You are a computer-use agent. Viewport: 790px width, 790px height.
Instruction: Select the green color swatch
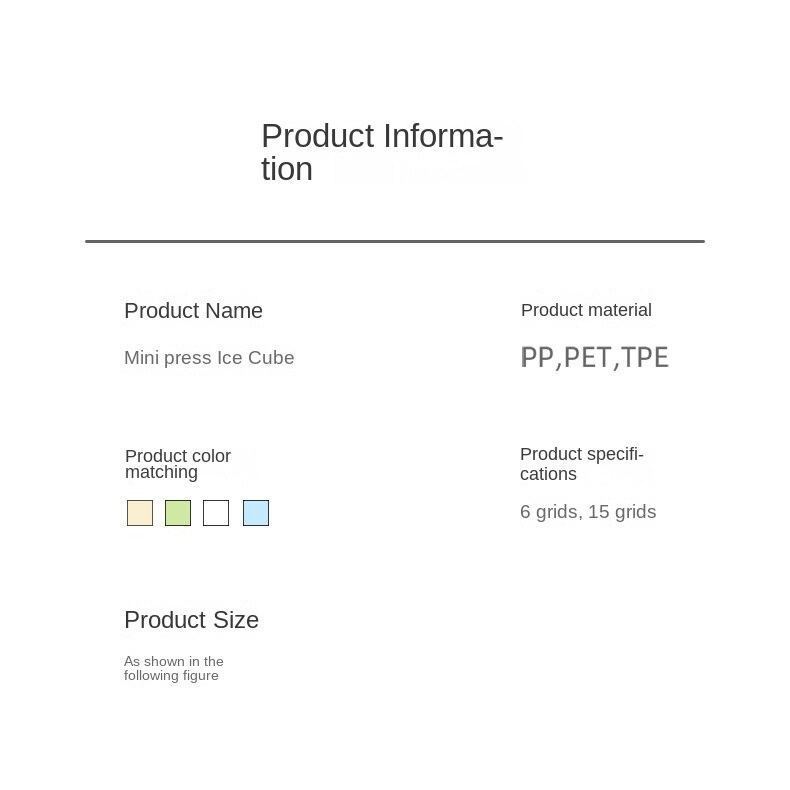pyautogui.click(x=178, y=513)
